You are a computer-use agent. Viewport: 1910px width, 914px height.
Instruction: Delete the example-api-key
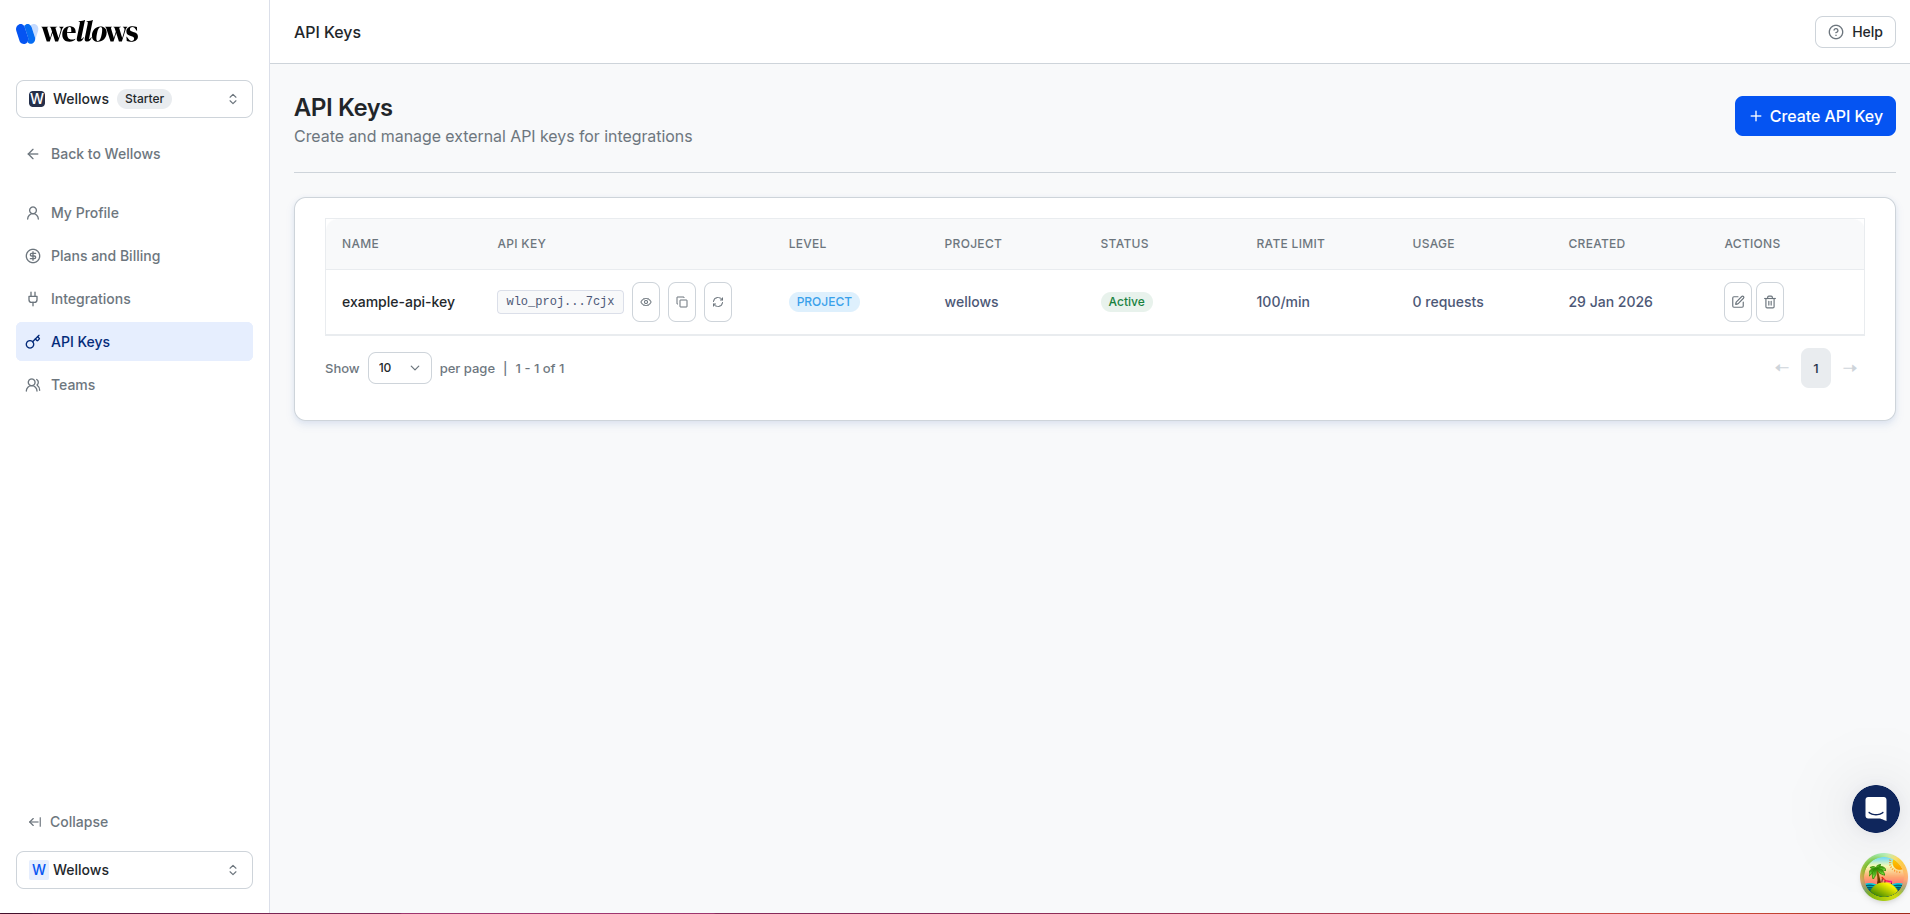pyautogui.click(x=1770, y=301)
